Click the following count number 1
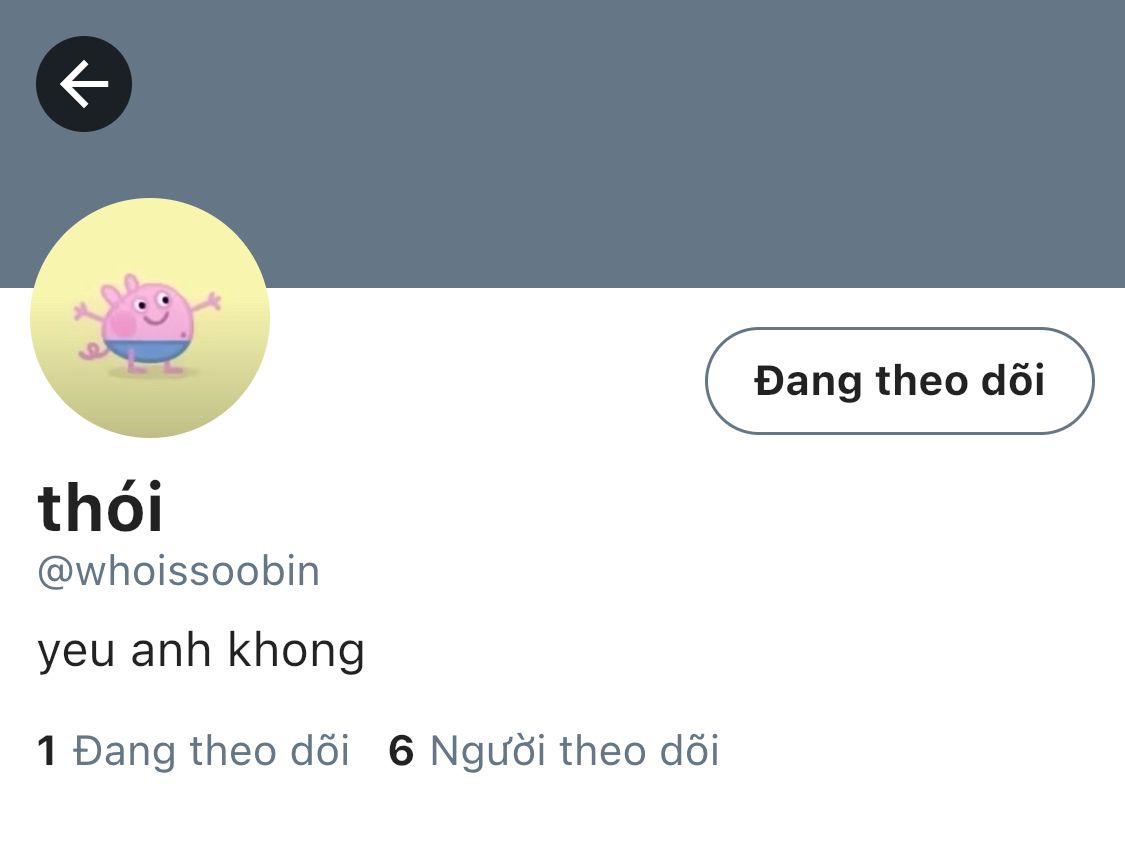This screenshot has height=849, width=1125. click(x=47, y=751)
